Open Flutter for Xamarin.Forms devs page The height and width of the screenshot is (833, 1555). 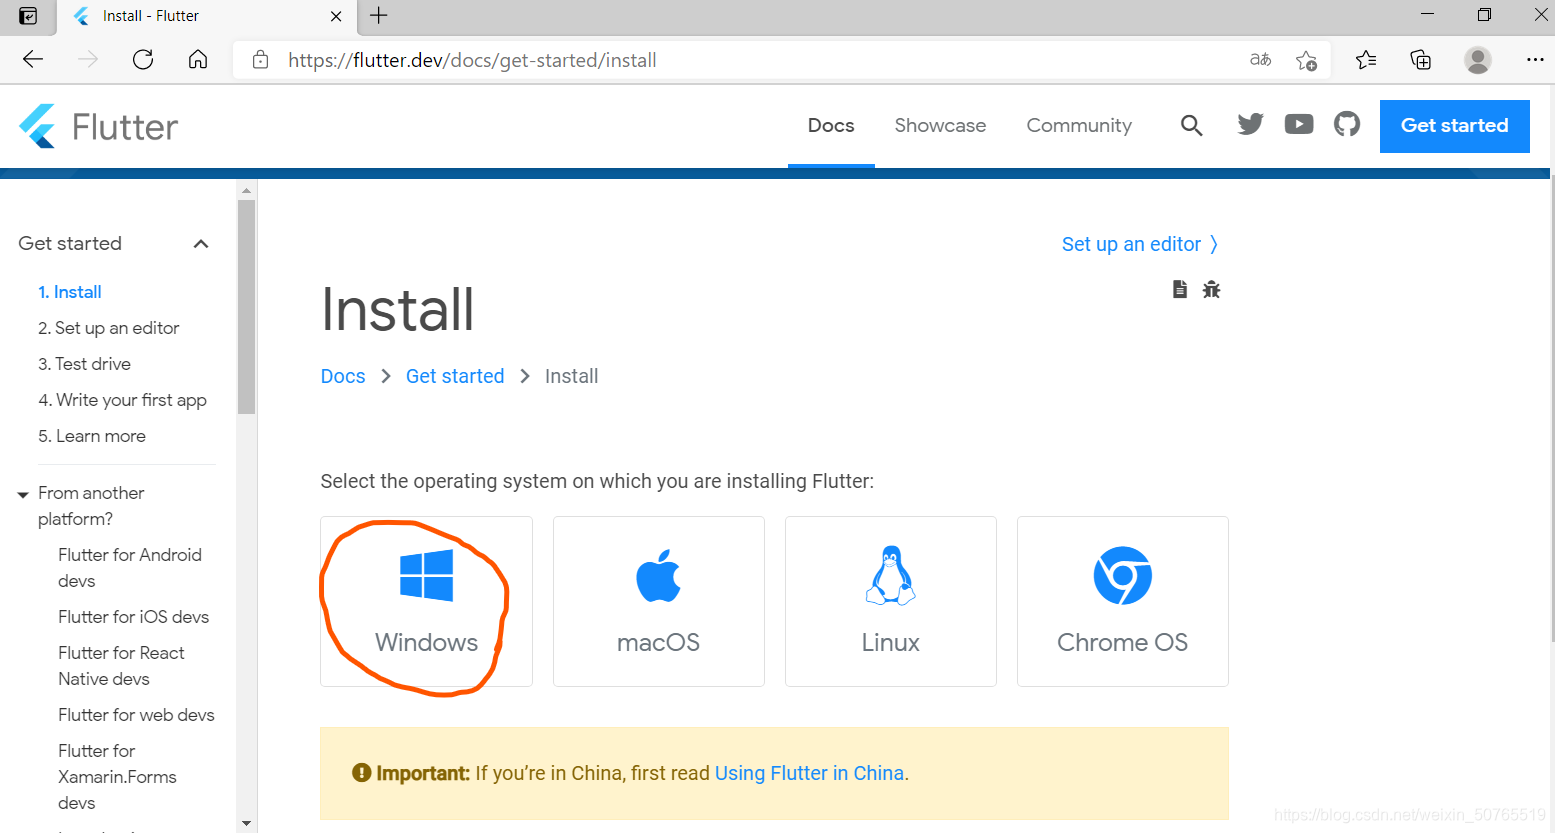tap(117, 777)
